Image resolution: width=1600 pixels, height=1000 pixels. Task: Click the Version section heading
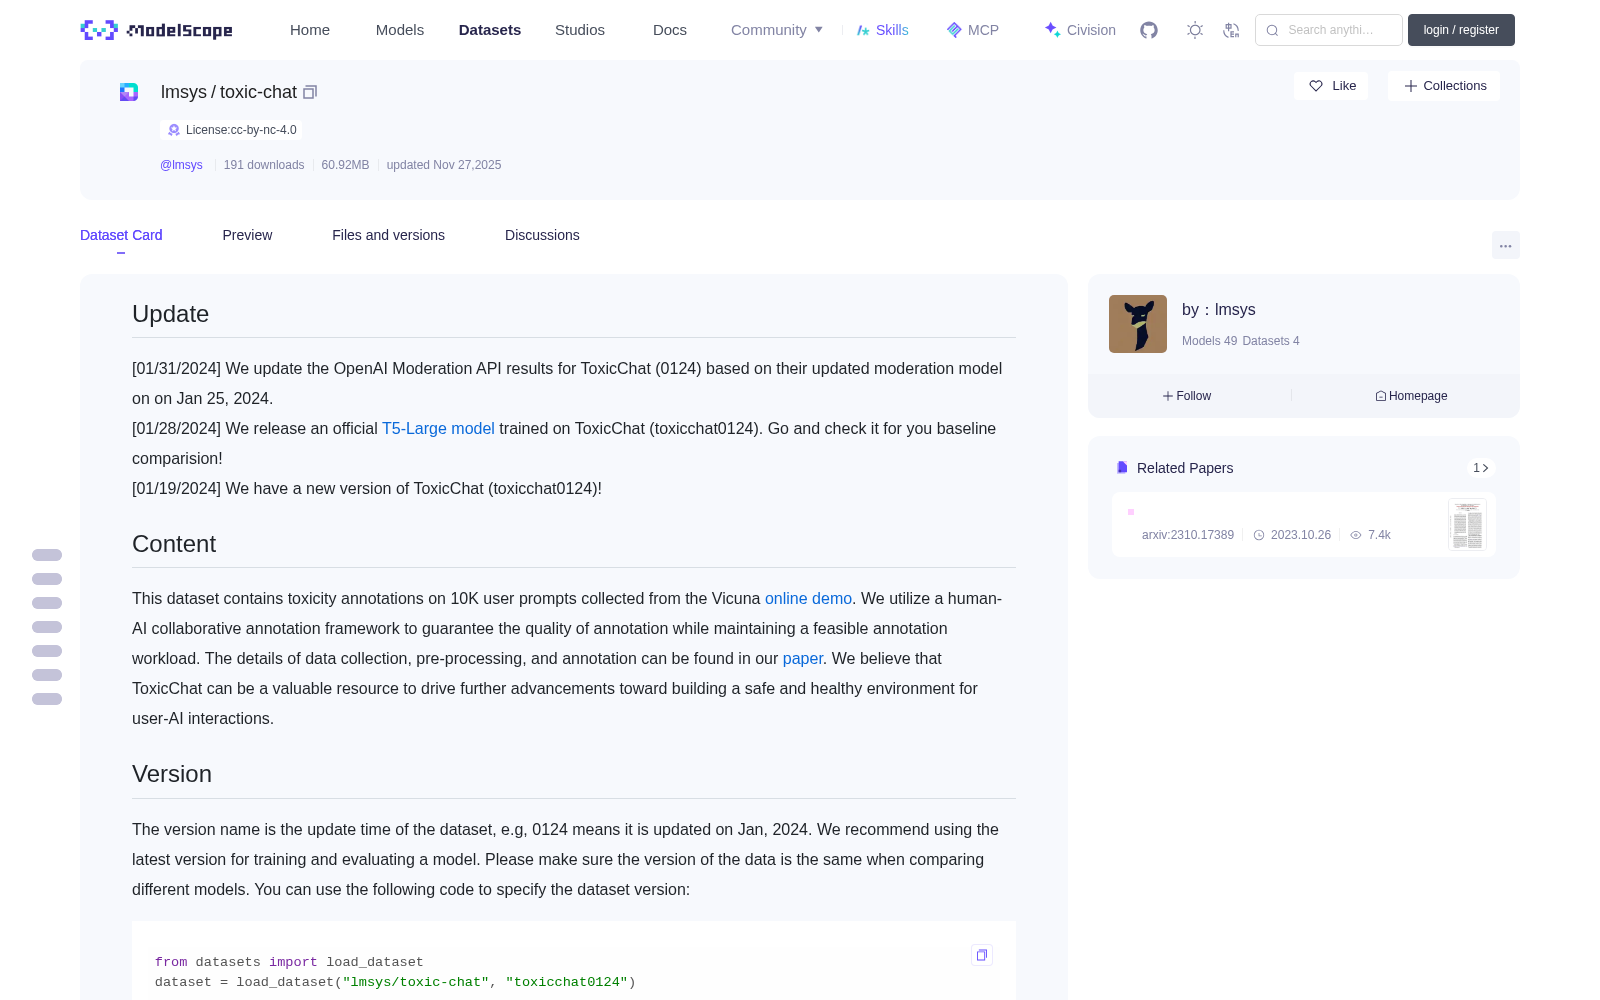172,774
